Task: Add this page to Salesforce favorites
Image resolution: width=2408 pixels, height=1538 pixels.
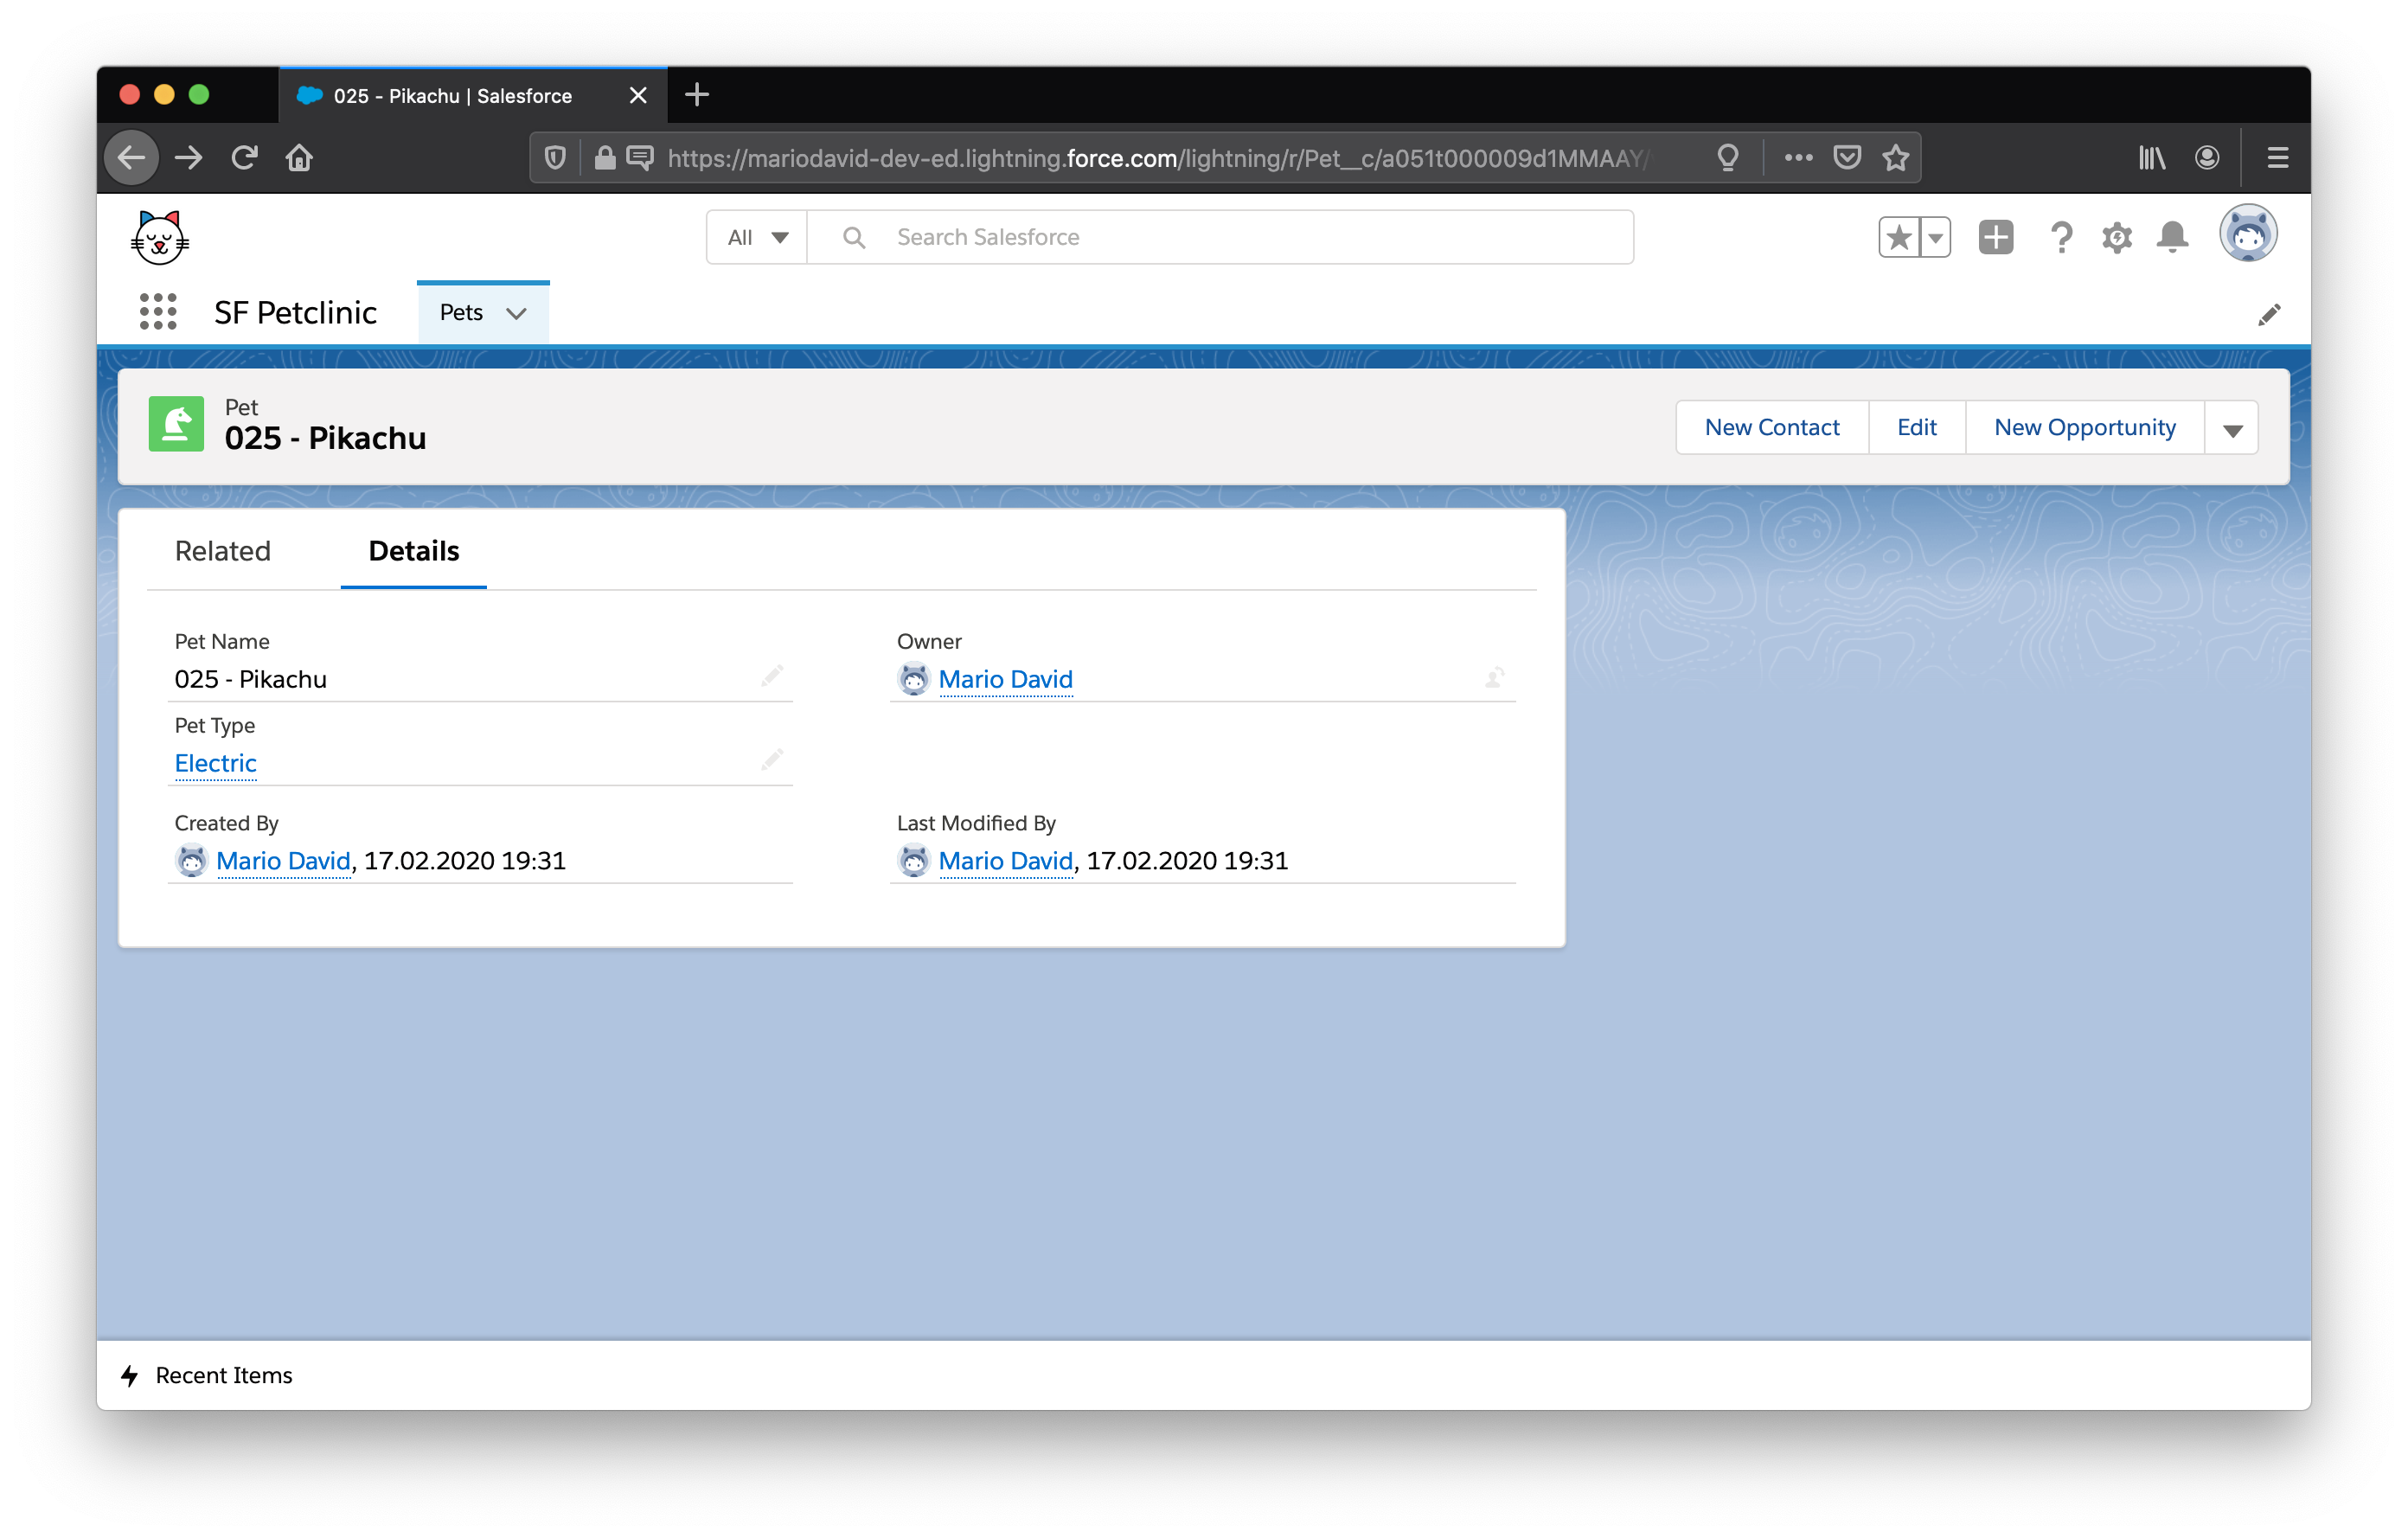Action: (x=1898, y=237)
